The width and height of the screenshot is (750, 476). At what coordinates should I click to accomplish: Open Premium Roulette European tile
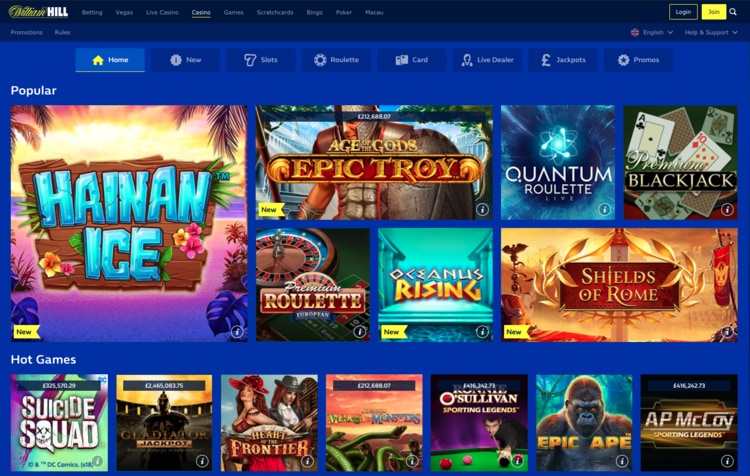click(313, 285)
